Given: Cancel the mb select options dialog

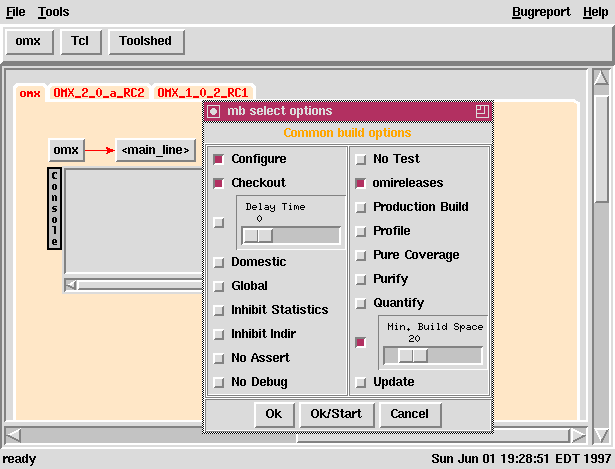Looking at the screenshot, I should [410, 414].
